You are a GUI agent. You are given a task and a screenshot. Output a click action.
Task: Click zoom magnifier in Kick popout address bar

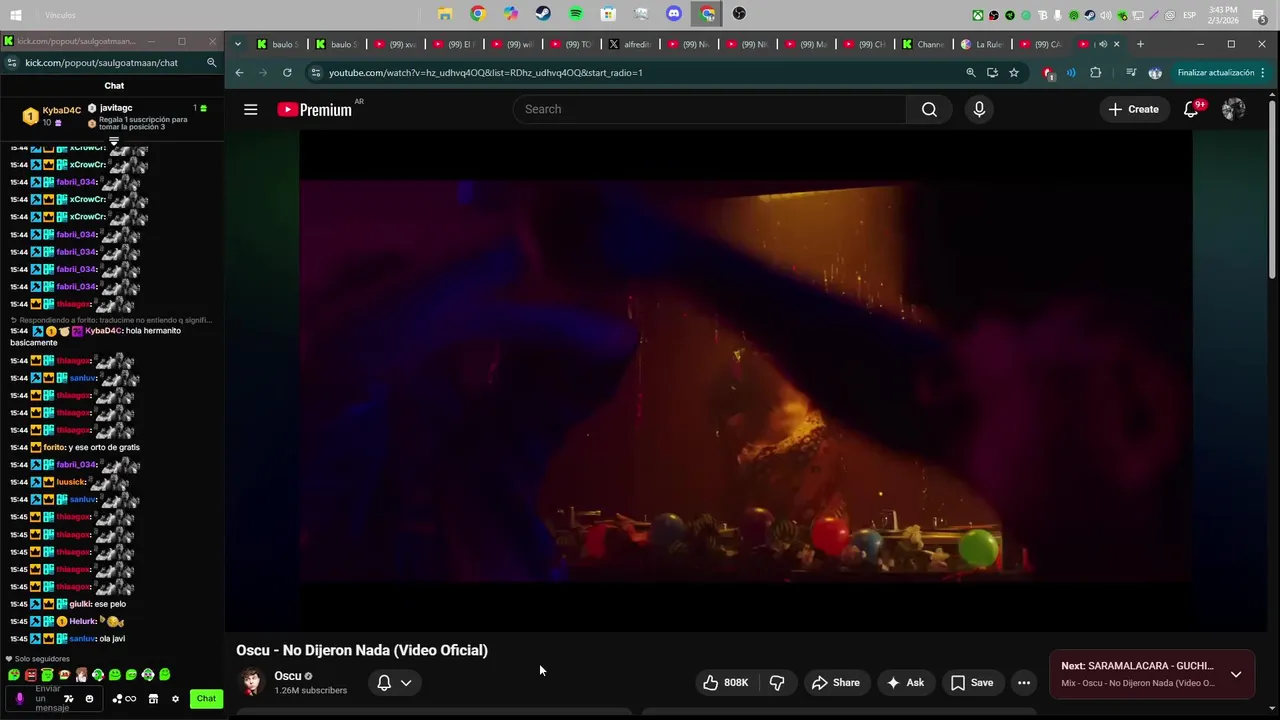(x=211, y=62)
